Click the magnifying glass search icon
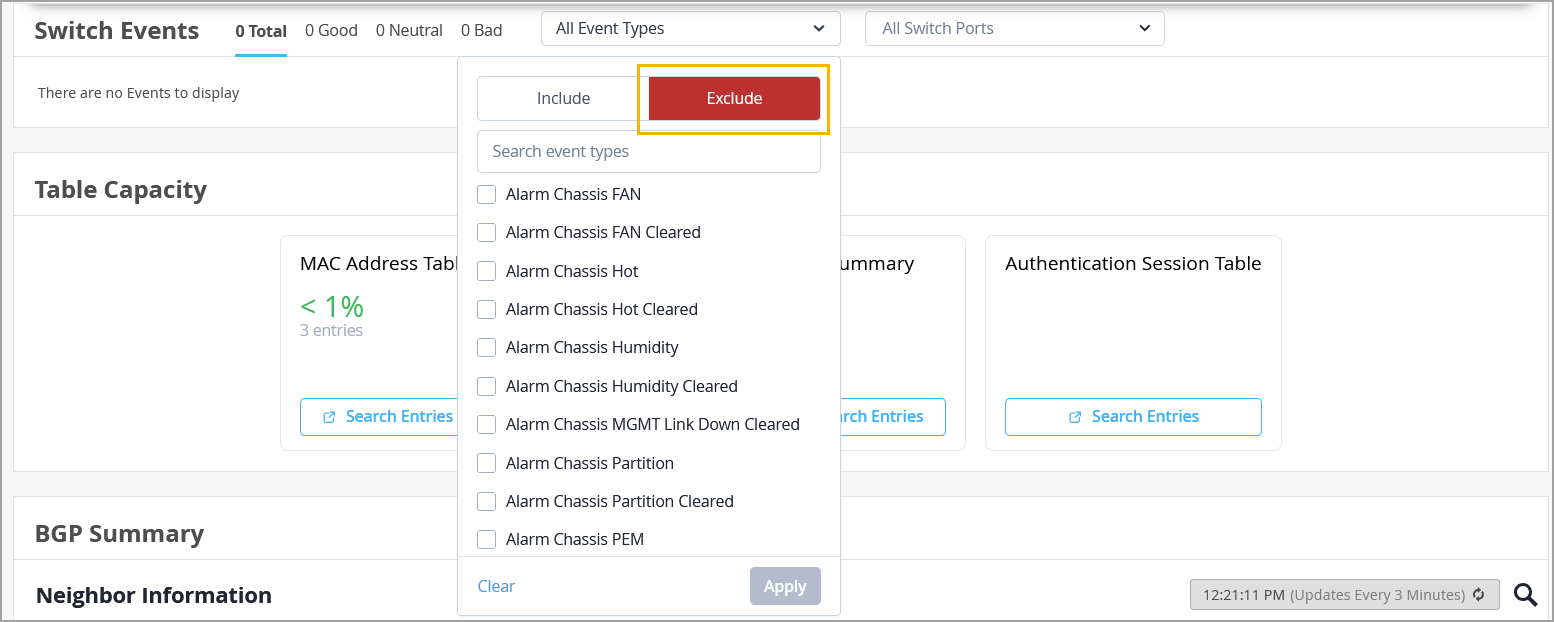 [x=1525, y=595]
